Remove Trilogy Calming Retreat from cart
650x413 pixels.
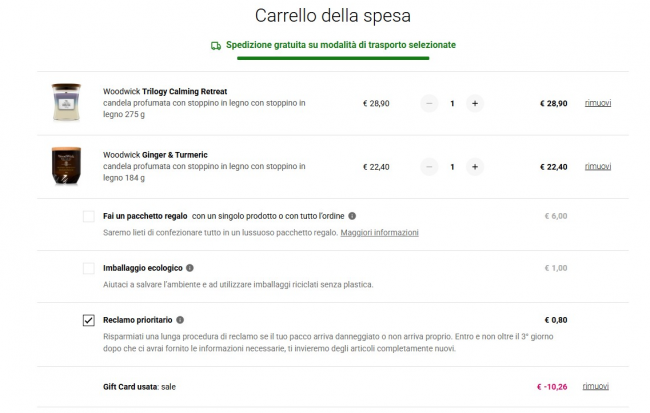(597, 103)
